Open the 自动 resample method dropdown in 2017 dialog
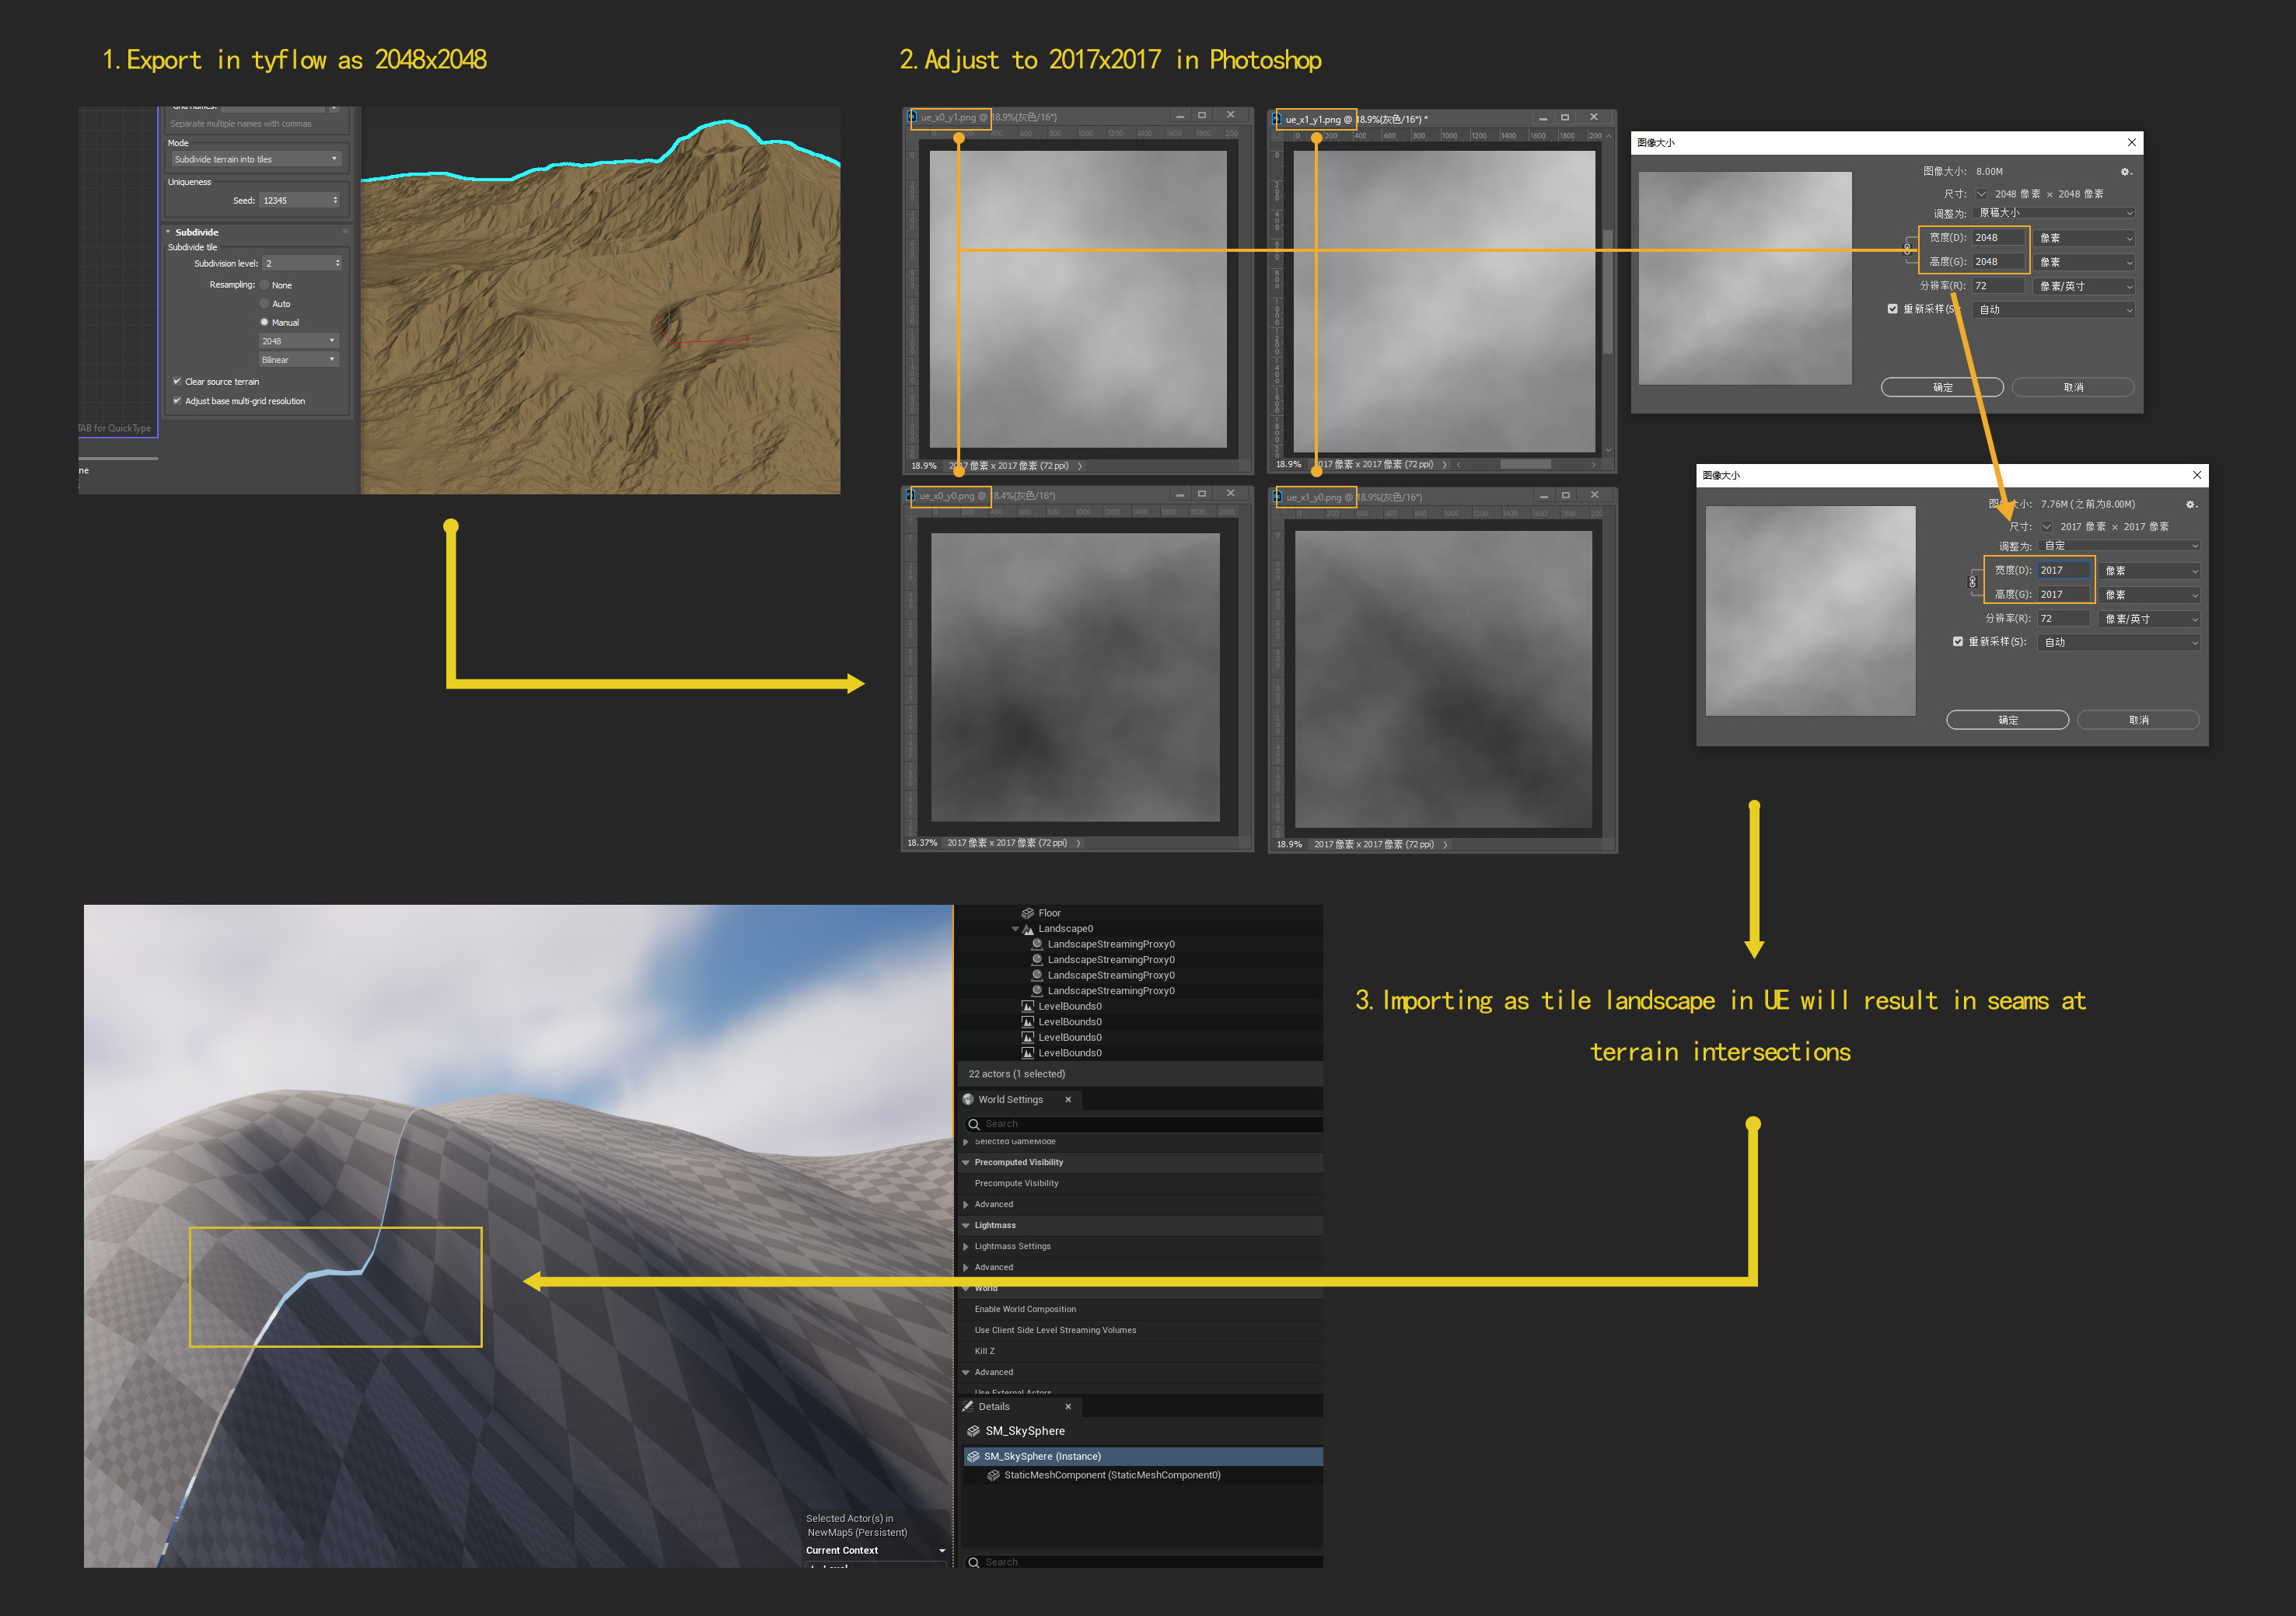Screen dimensions: 2296x1616 [2119, 642]
